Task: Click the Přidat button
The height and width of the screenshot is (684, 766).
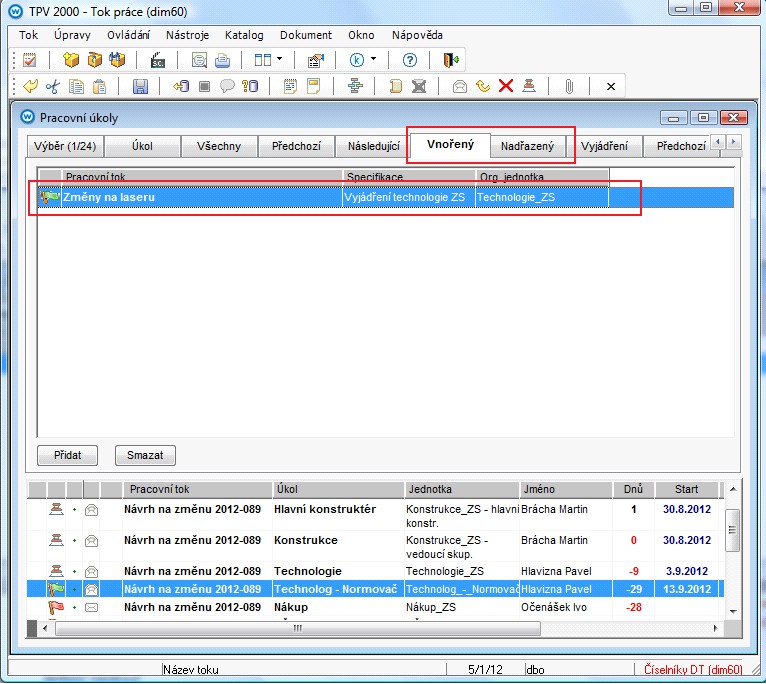Action: (67, 455)
